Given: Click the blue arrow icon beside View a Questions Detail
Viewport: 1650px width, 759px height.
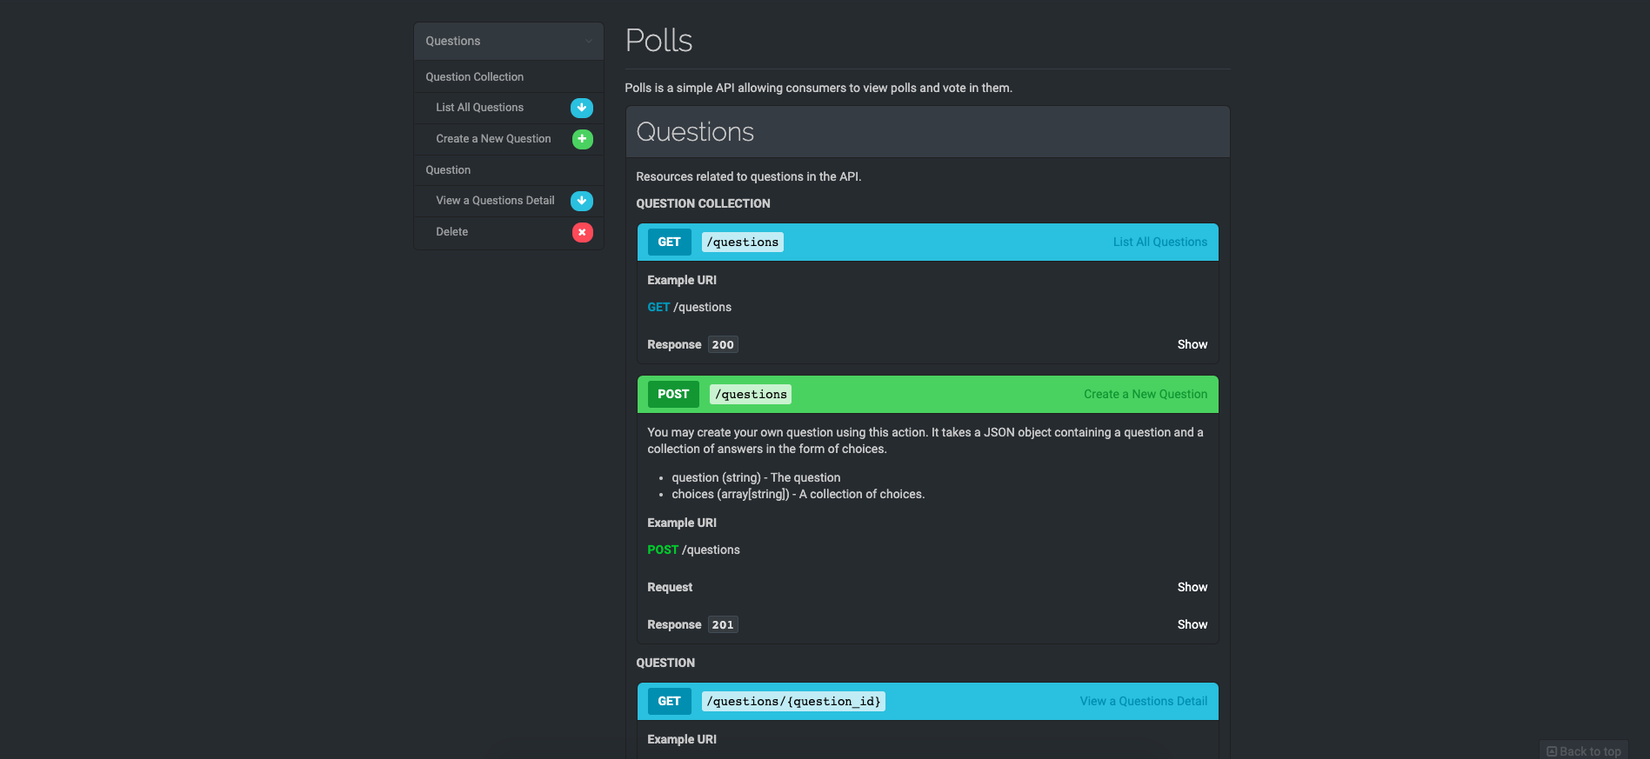Looking at the screenshot, I should tap(581, 201).
